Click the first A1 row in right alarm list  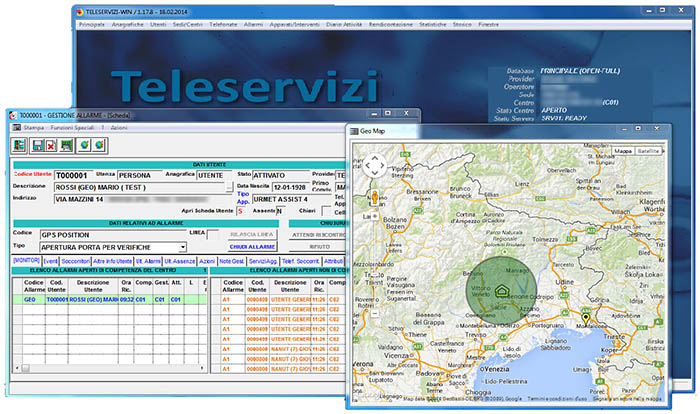tap(279, 300)
